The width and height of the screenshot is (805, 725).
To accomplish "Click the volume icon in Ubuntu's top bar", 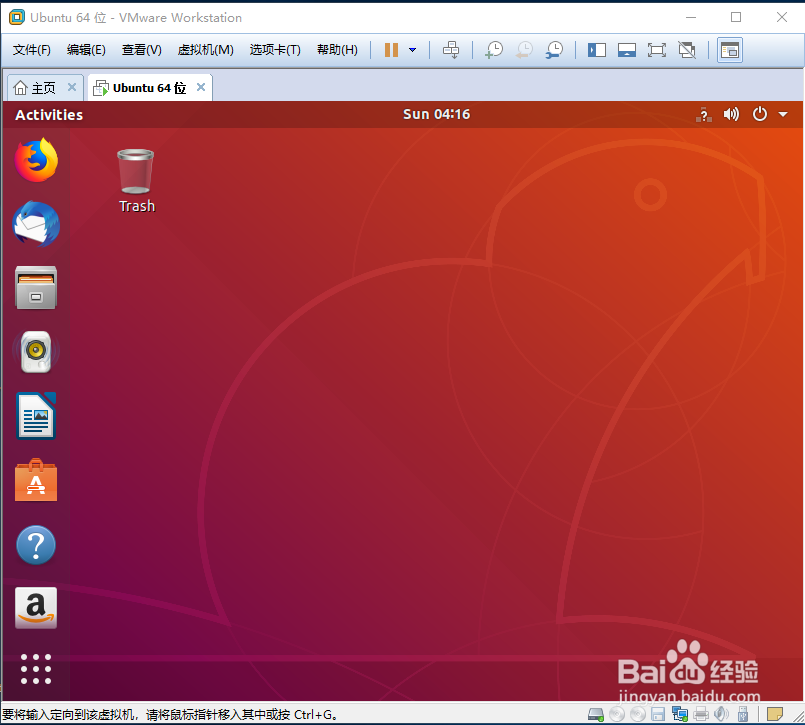I will click(731, 114).
